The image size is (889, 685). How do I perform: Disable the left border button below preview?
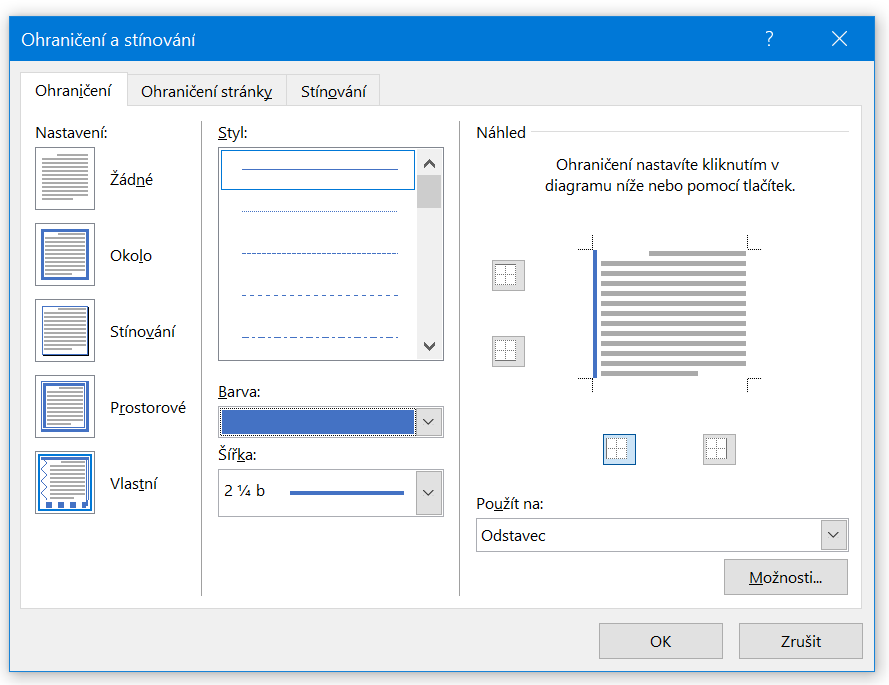tap(619, 449)
